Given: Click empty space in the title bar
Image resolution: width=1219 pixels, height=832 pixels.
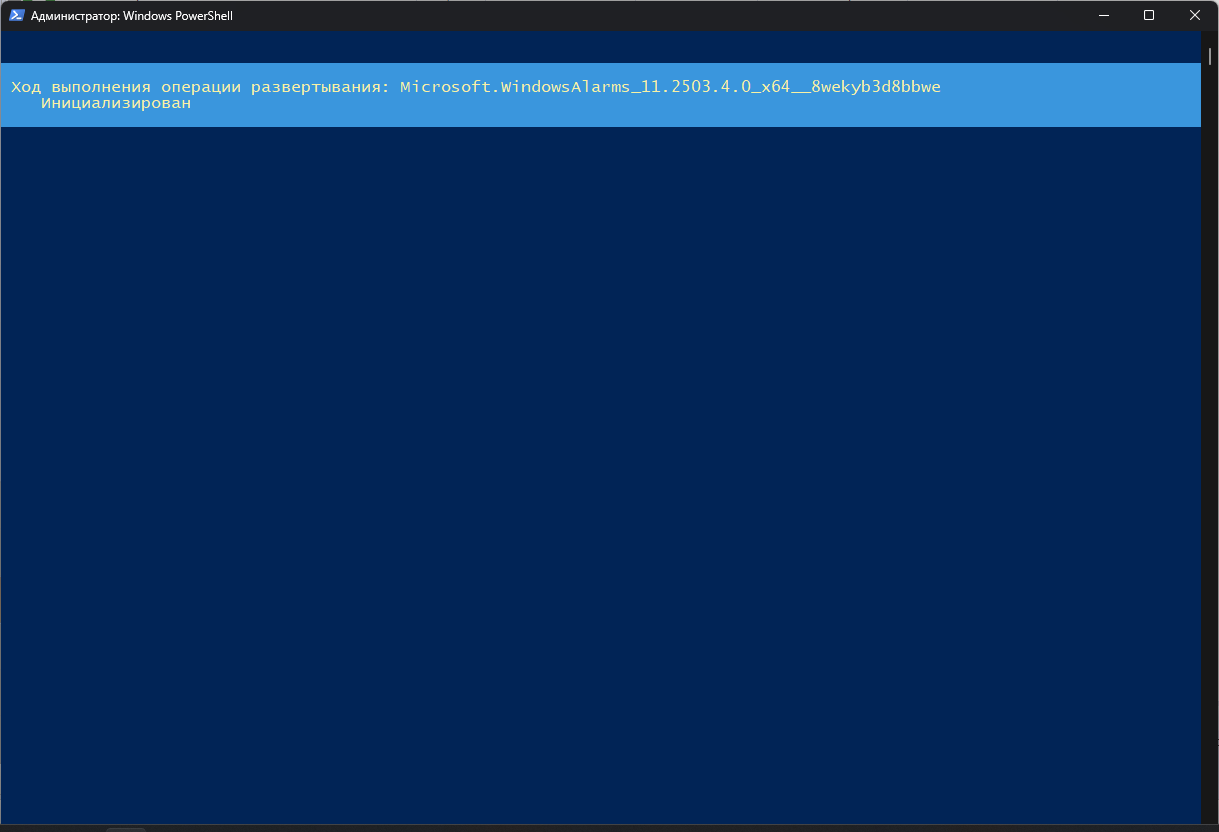Looking at the screenshot, I should click(x=650, y=16).
